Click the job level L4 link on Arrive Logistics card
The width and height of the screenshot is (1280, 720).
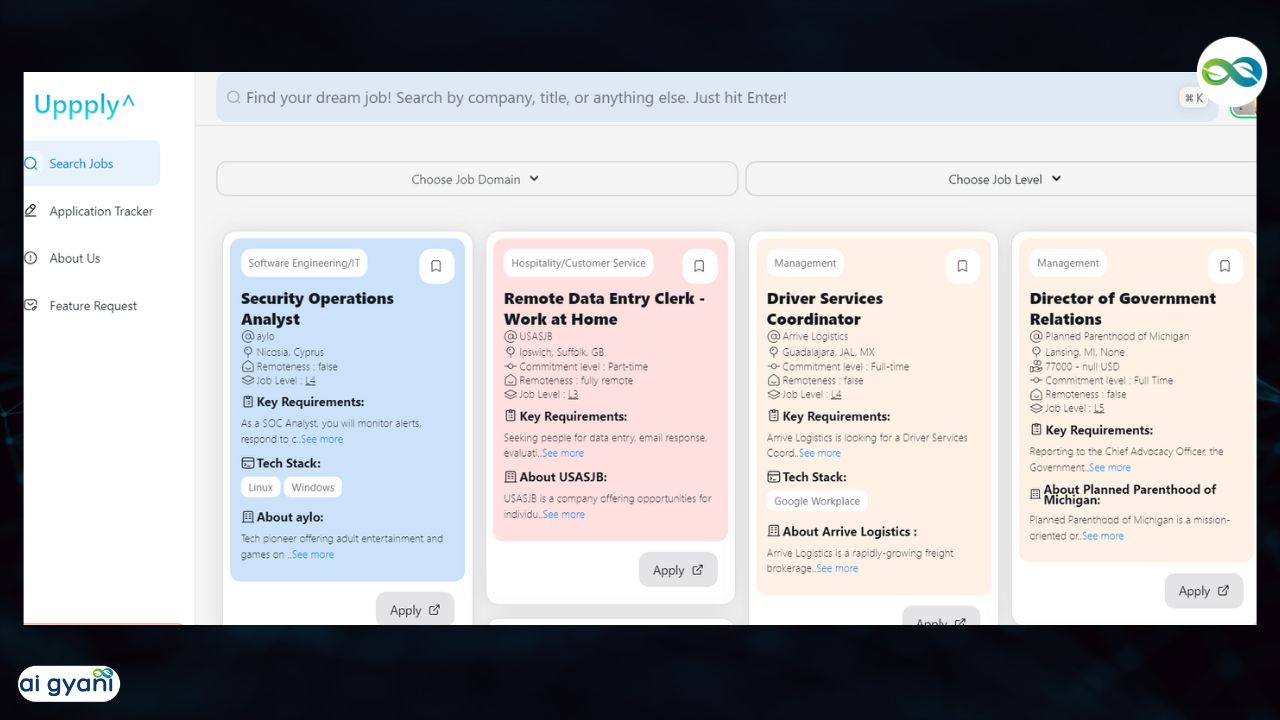pos(836,394)
